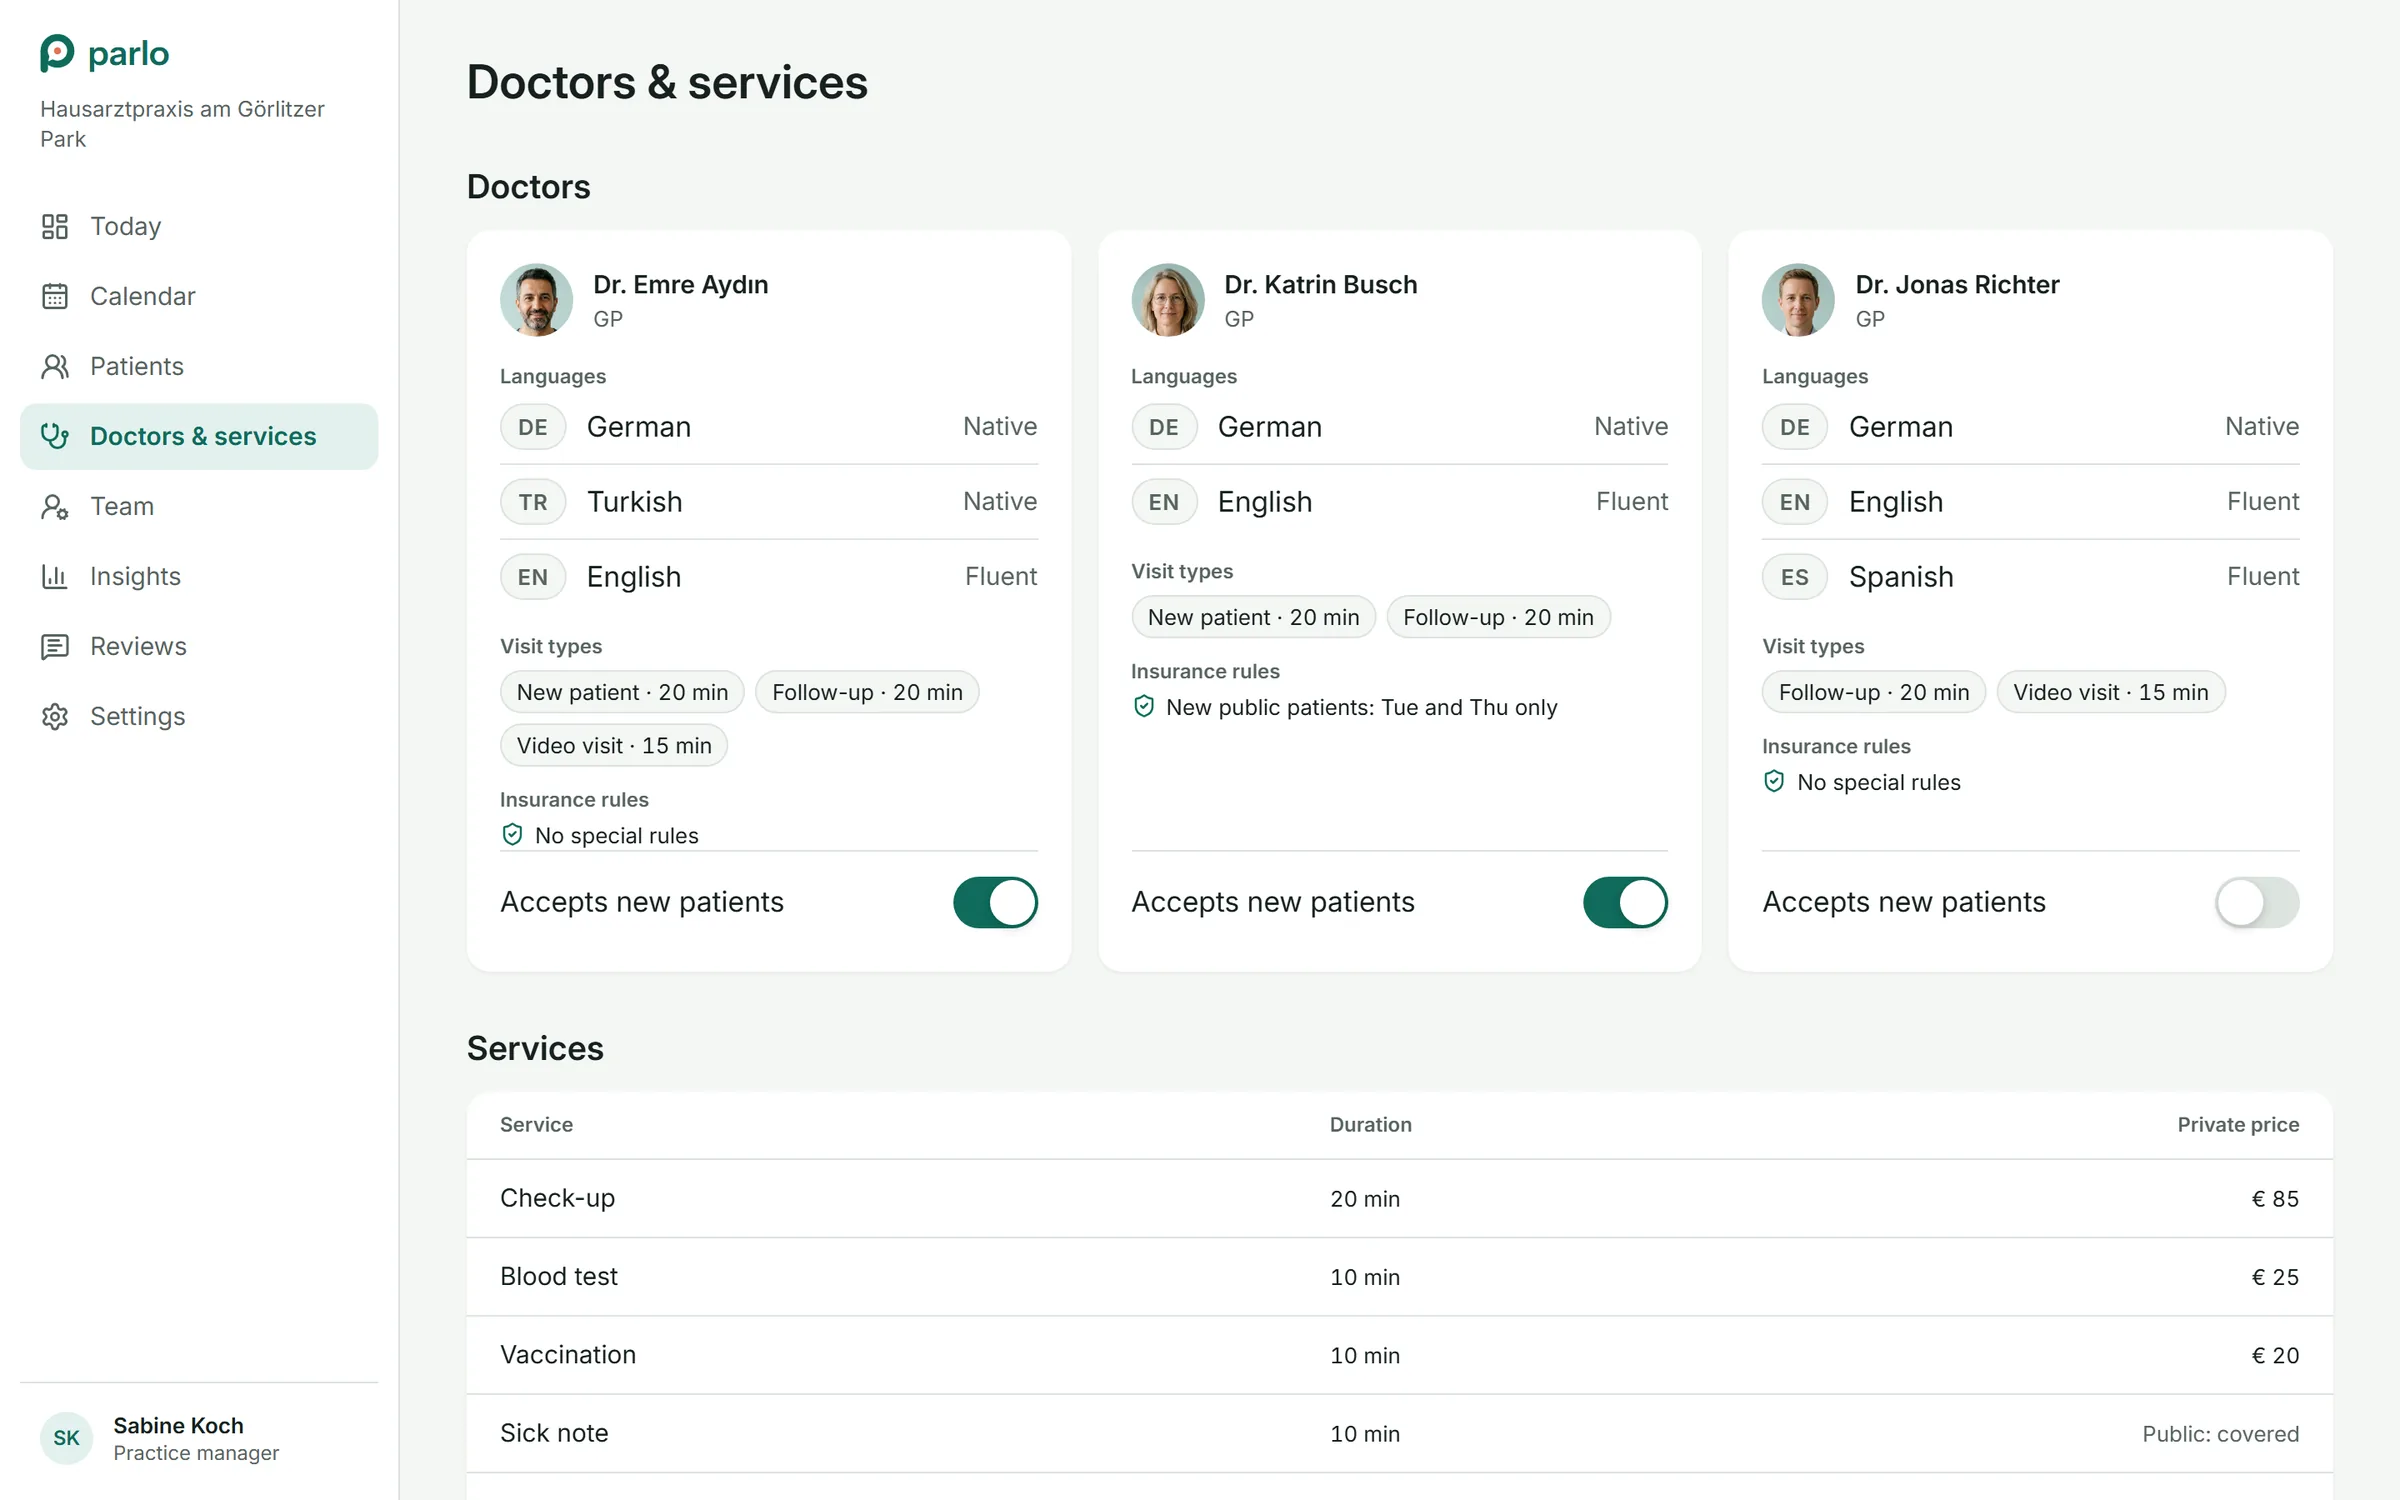2400x1500 pixels.
Task: Click the Settings gear icon
Action: pos(55,717)
